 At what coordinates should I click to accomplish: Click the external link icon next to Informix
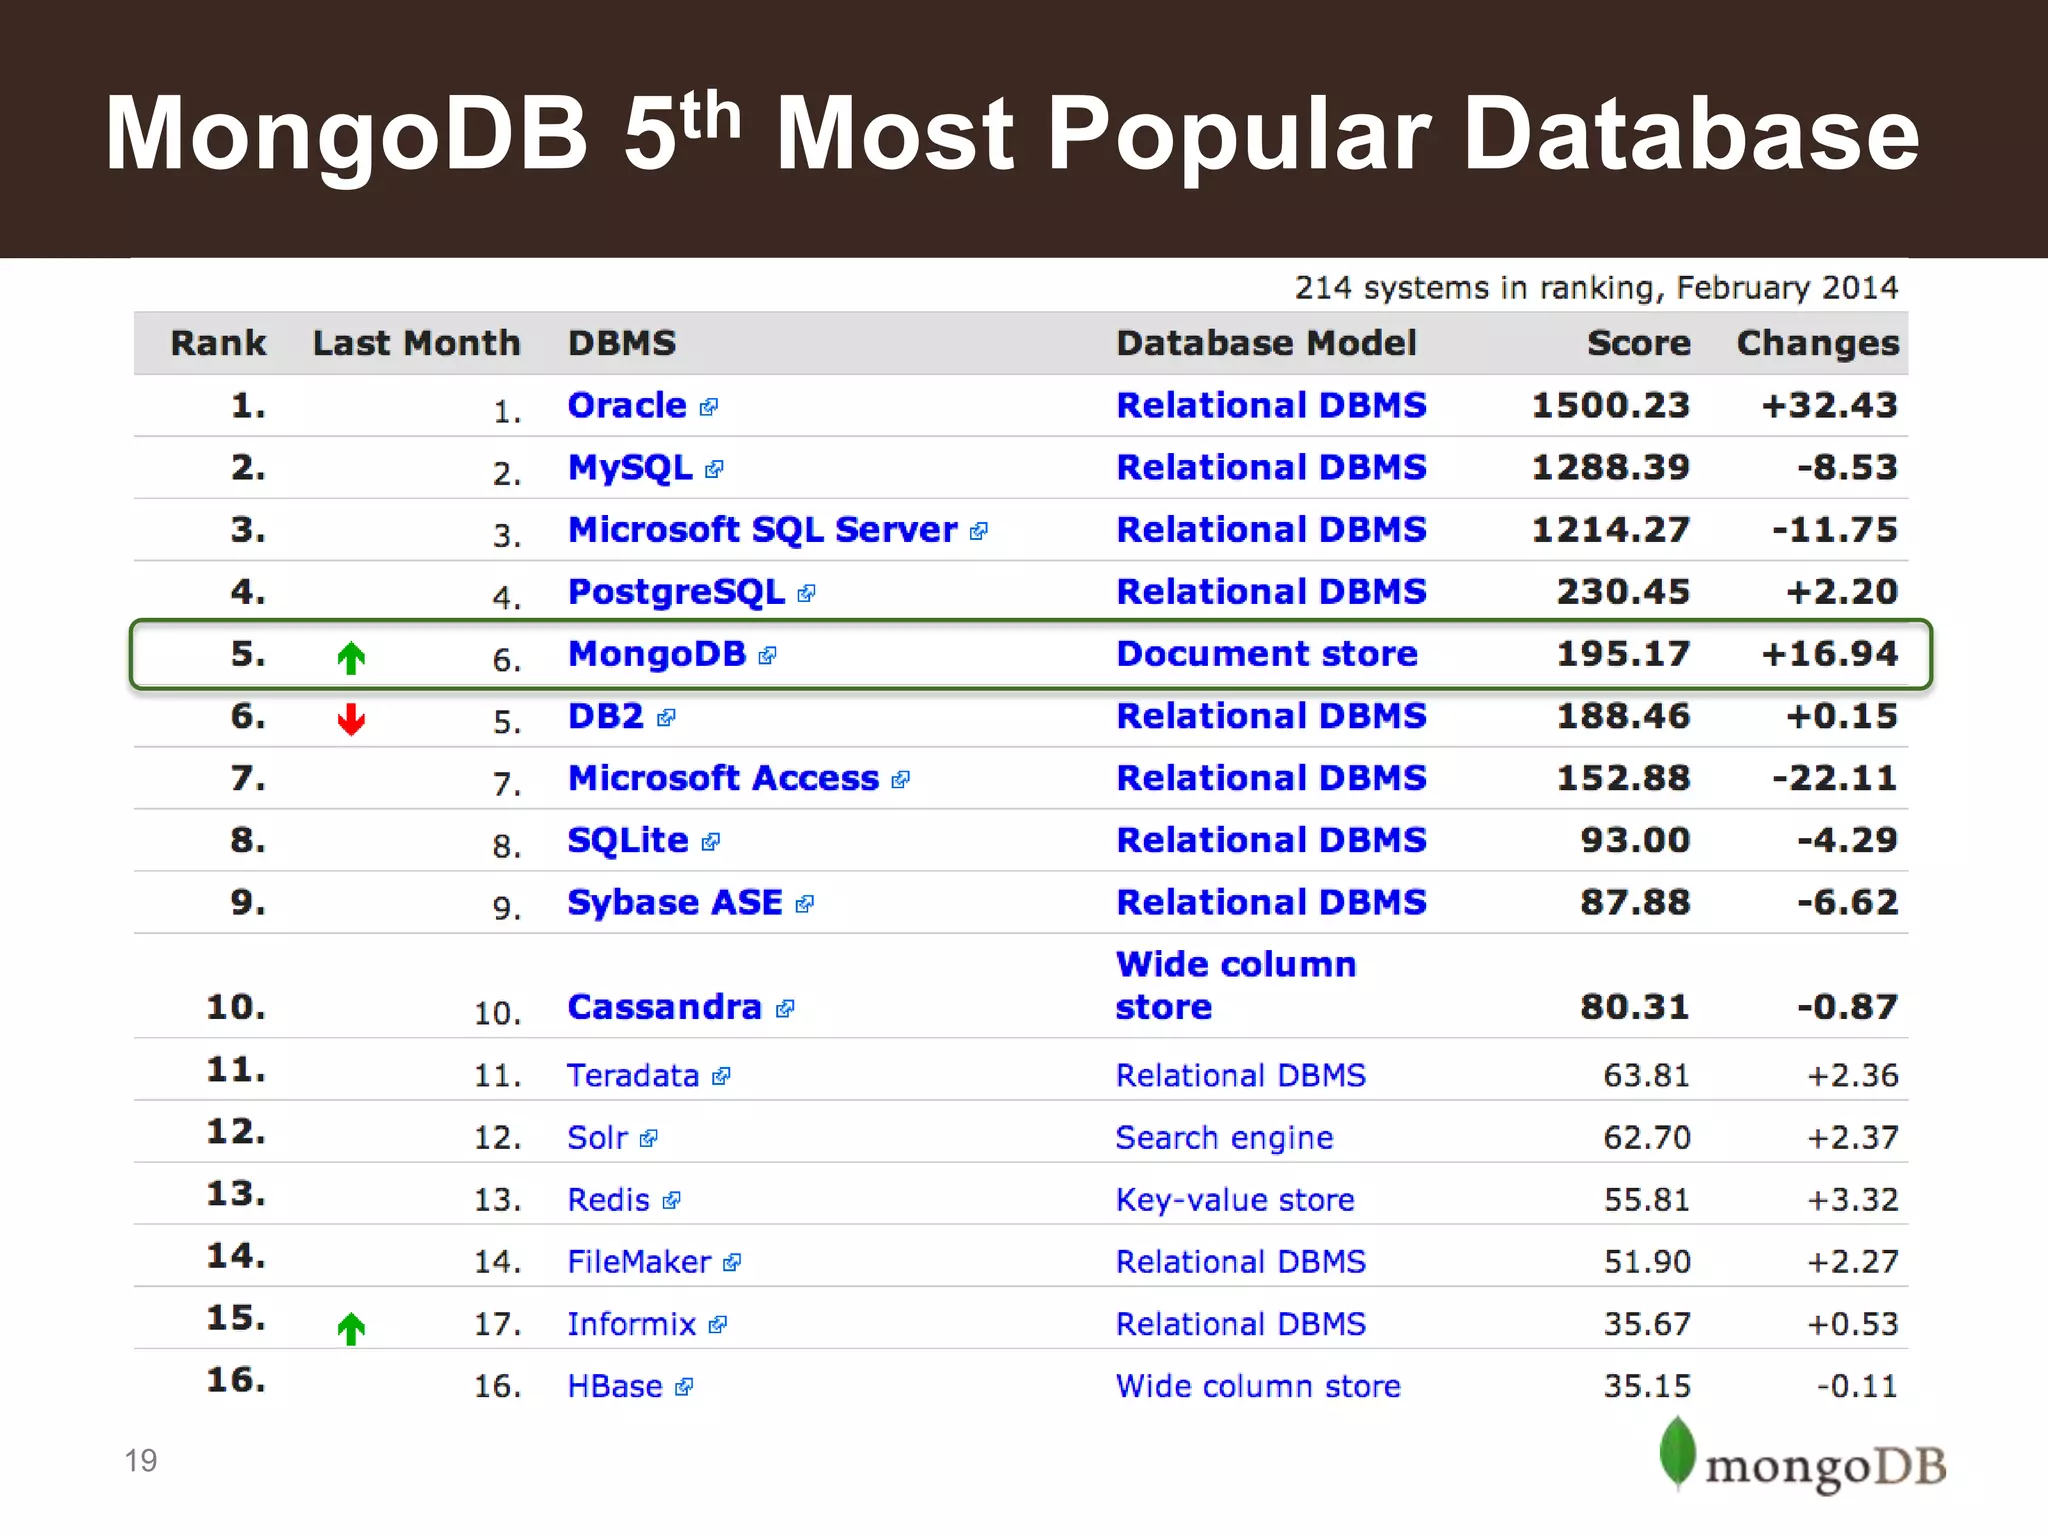[x=718, y=1325]
